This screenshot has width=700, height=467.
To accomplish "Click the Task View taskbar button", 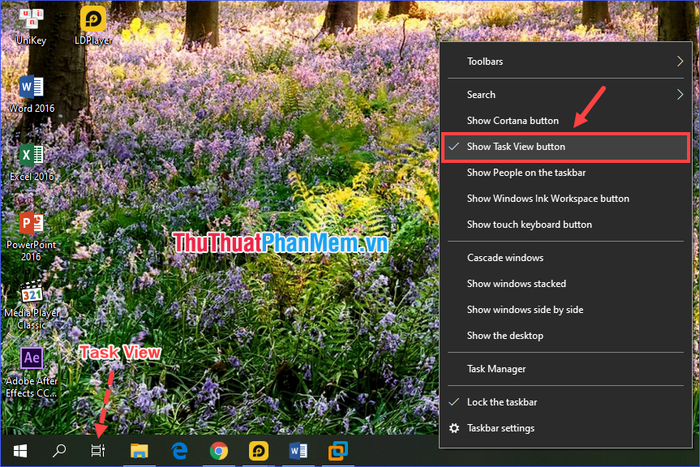I will coord(98,451).
